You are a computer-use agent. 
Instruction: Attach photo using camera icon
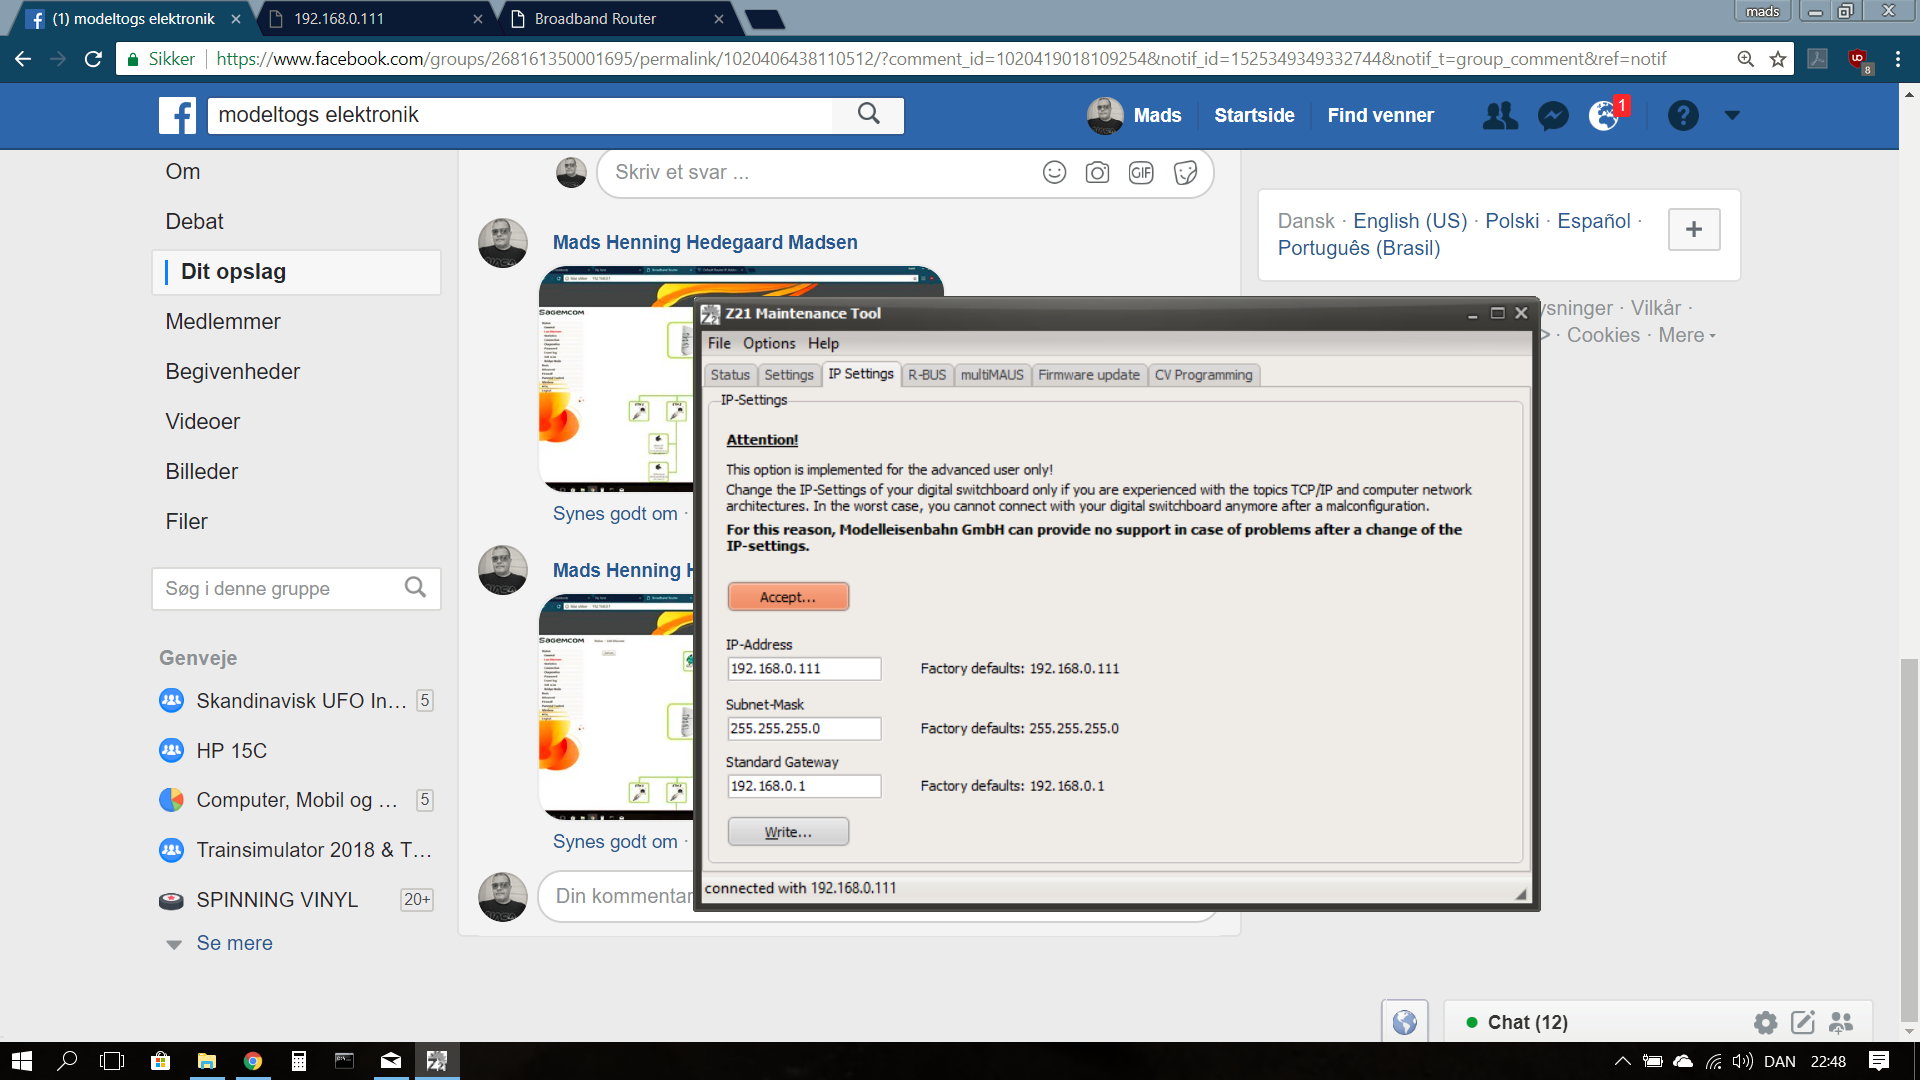click(x=1097, y=172)
